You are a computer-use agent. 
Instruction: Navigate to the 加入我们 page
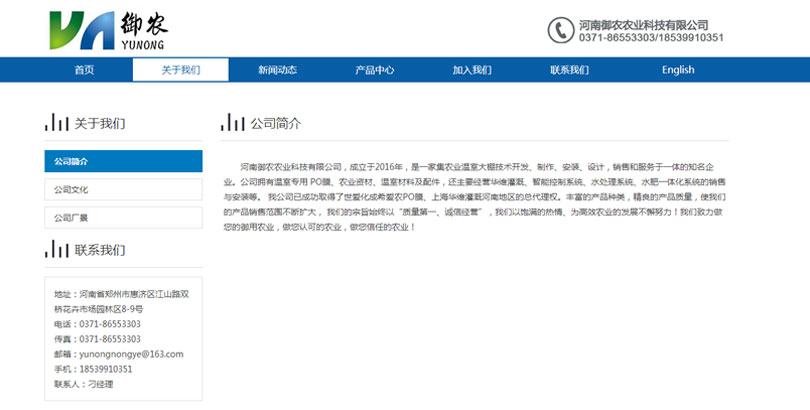click(x=472, y=70)
